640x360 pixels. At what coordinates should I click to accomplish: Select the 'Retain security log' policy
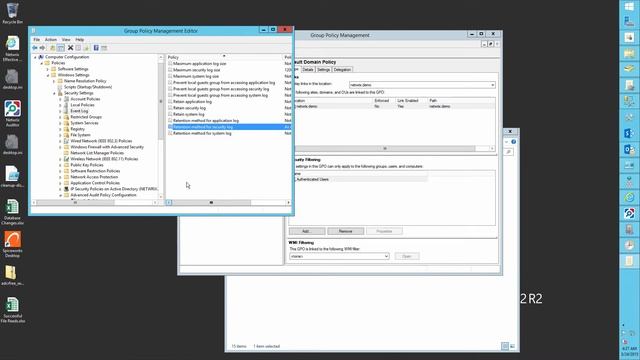[x=189, y=108]
